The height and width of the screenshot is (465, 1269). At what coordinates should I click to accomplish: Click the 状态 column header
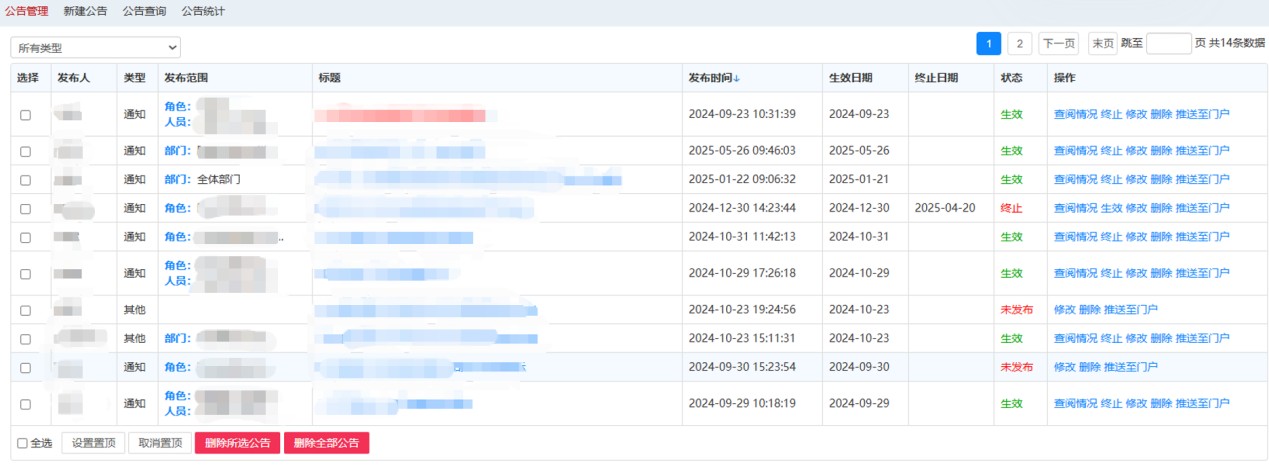[1011, 78]
